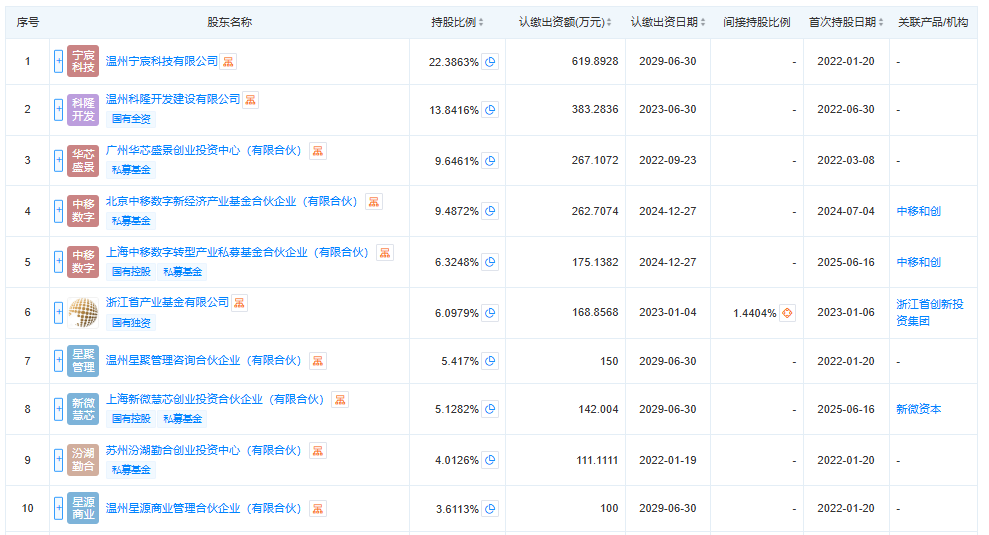Open 浙江省产业基金有限公司 page

(x=167, y=303)
